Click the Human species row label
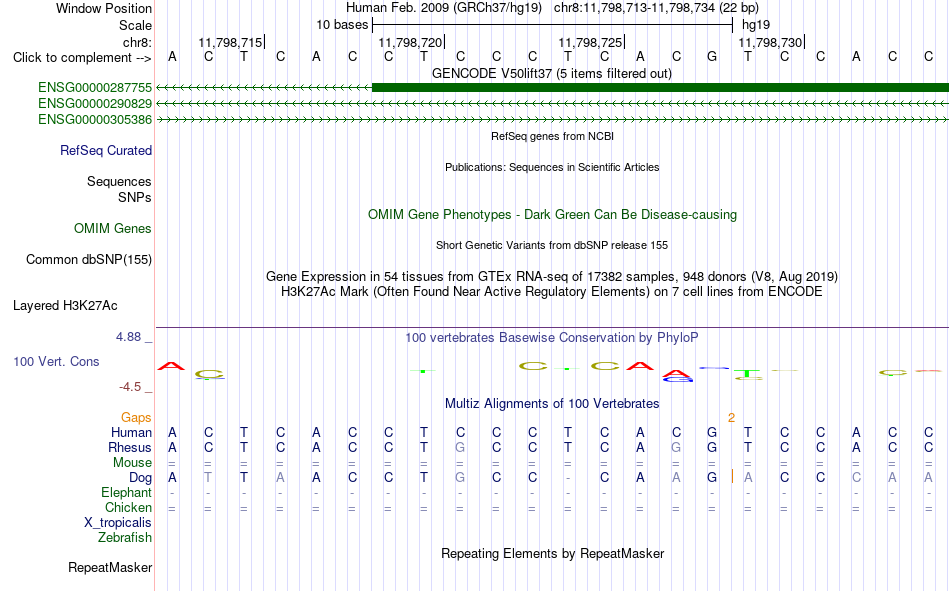 point(131,432)
